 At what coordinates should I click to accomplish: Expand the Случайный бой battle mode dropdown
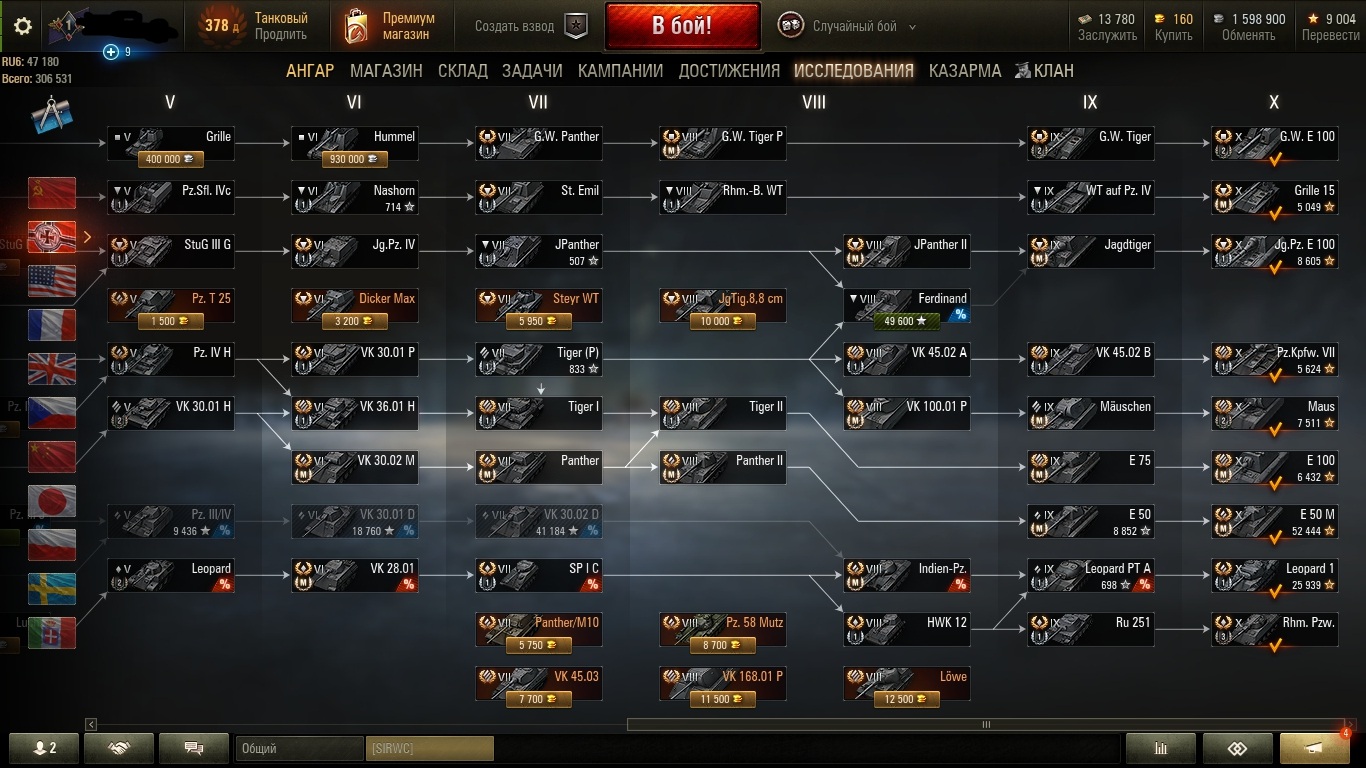click(912, 27)
